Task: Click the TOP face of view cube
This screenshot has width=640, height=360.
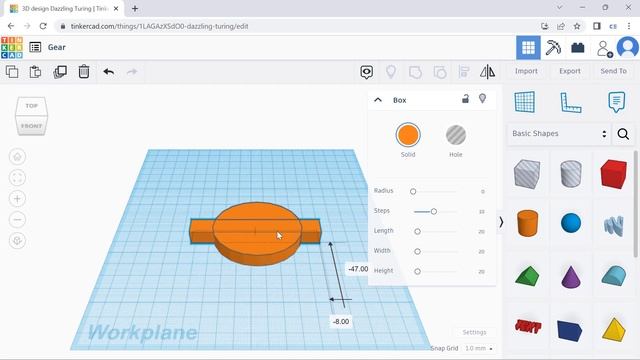Action: tap(31, 106)
